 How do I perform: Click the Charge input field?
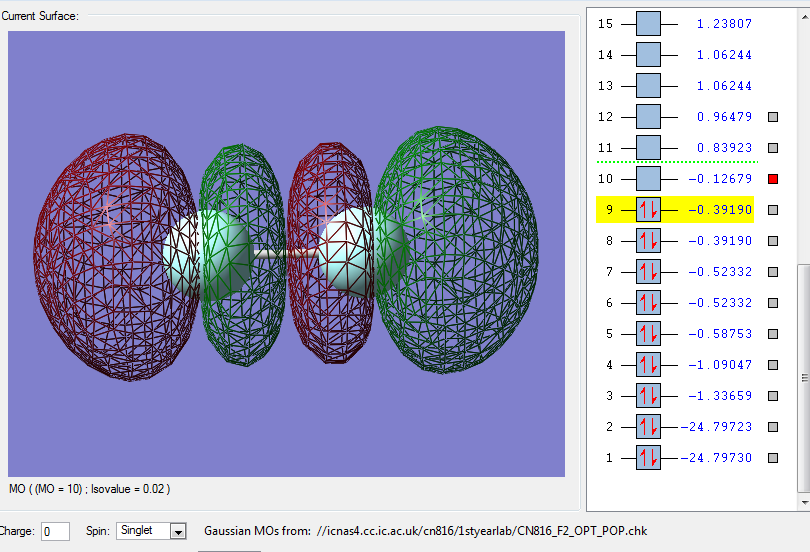55,531
